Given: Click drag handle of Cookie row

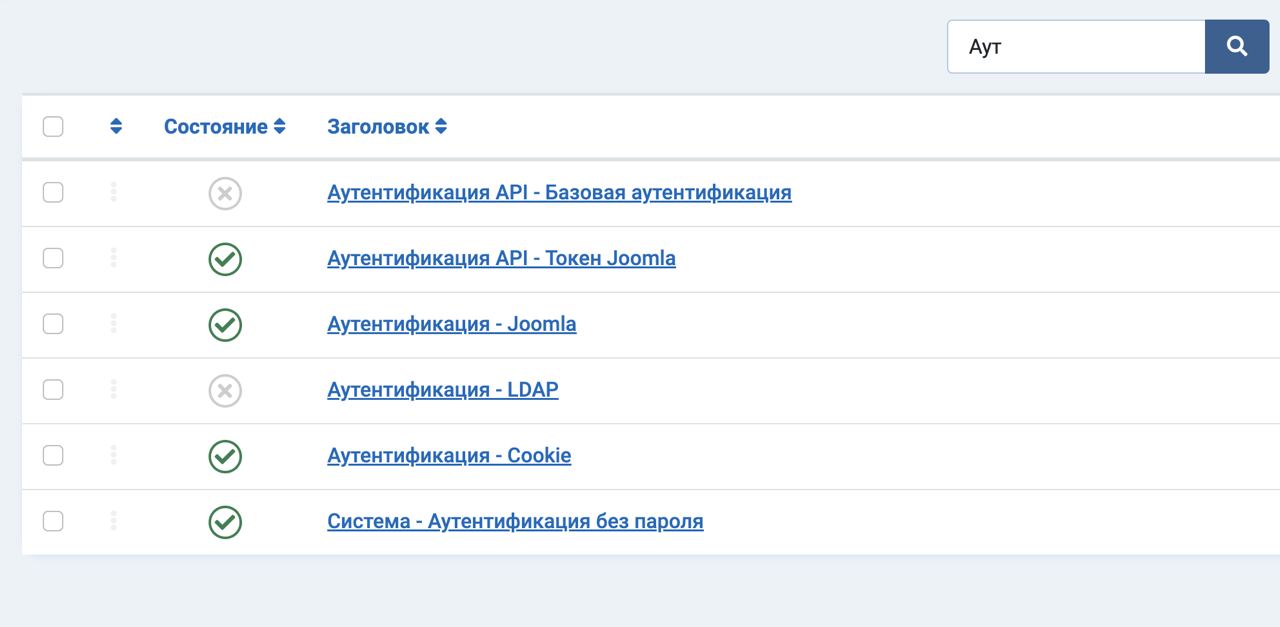Looking at the screenshot, I should [114, 455].
